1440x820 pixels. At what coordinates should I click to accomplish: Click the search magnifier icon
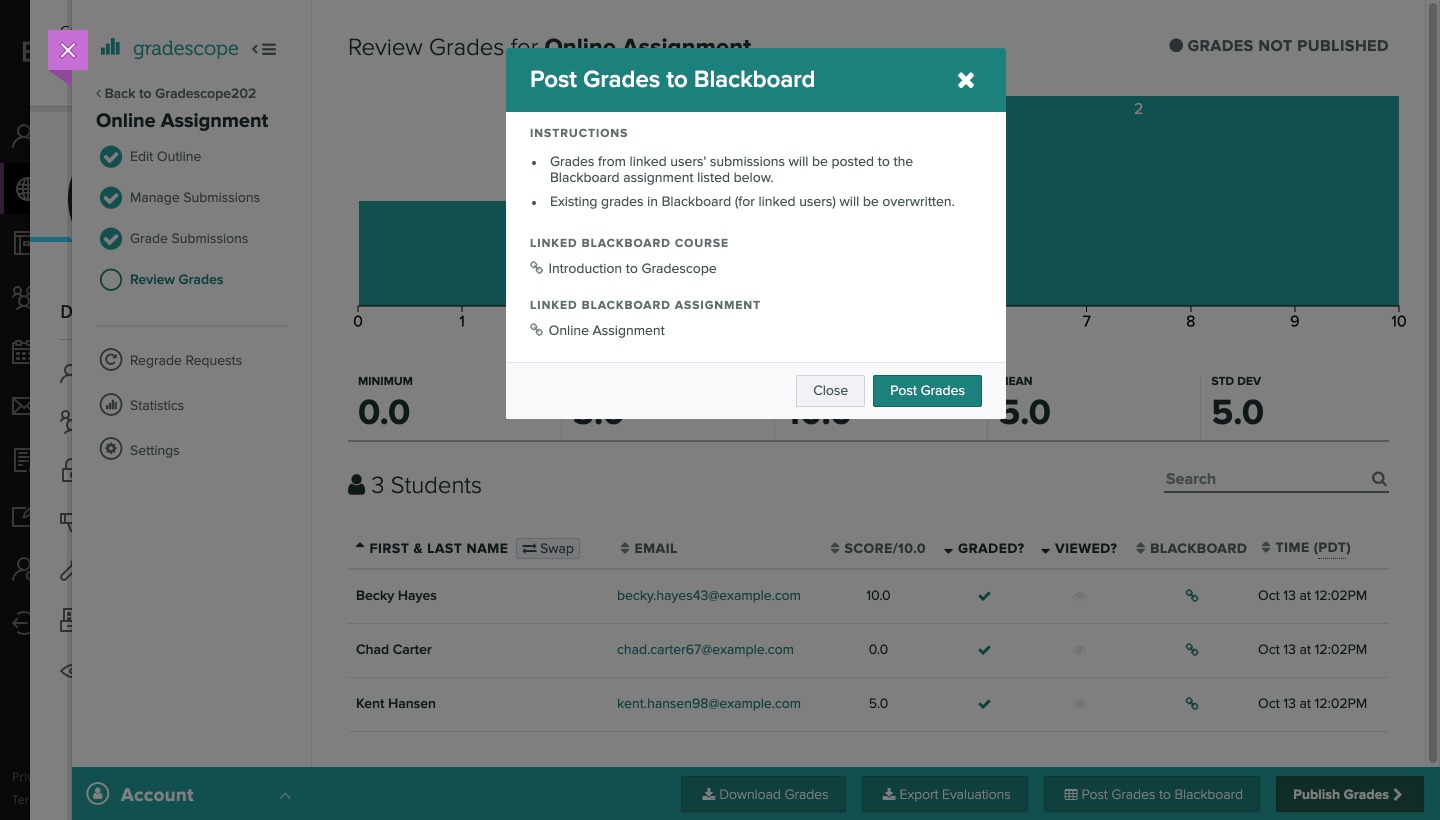click(x=1379, y=479)
